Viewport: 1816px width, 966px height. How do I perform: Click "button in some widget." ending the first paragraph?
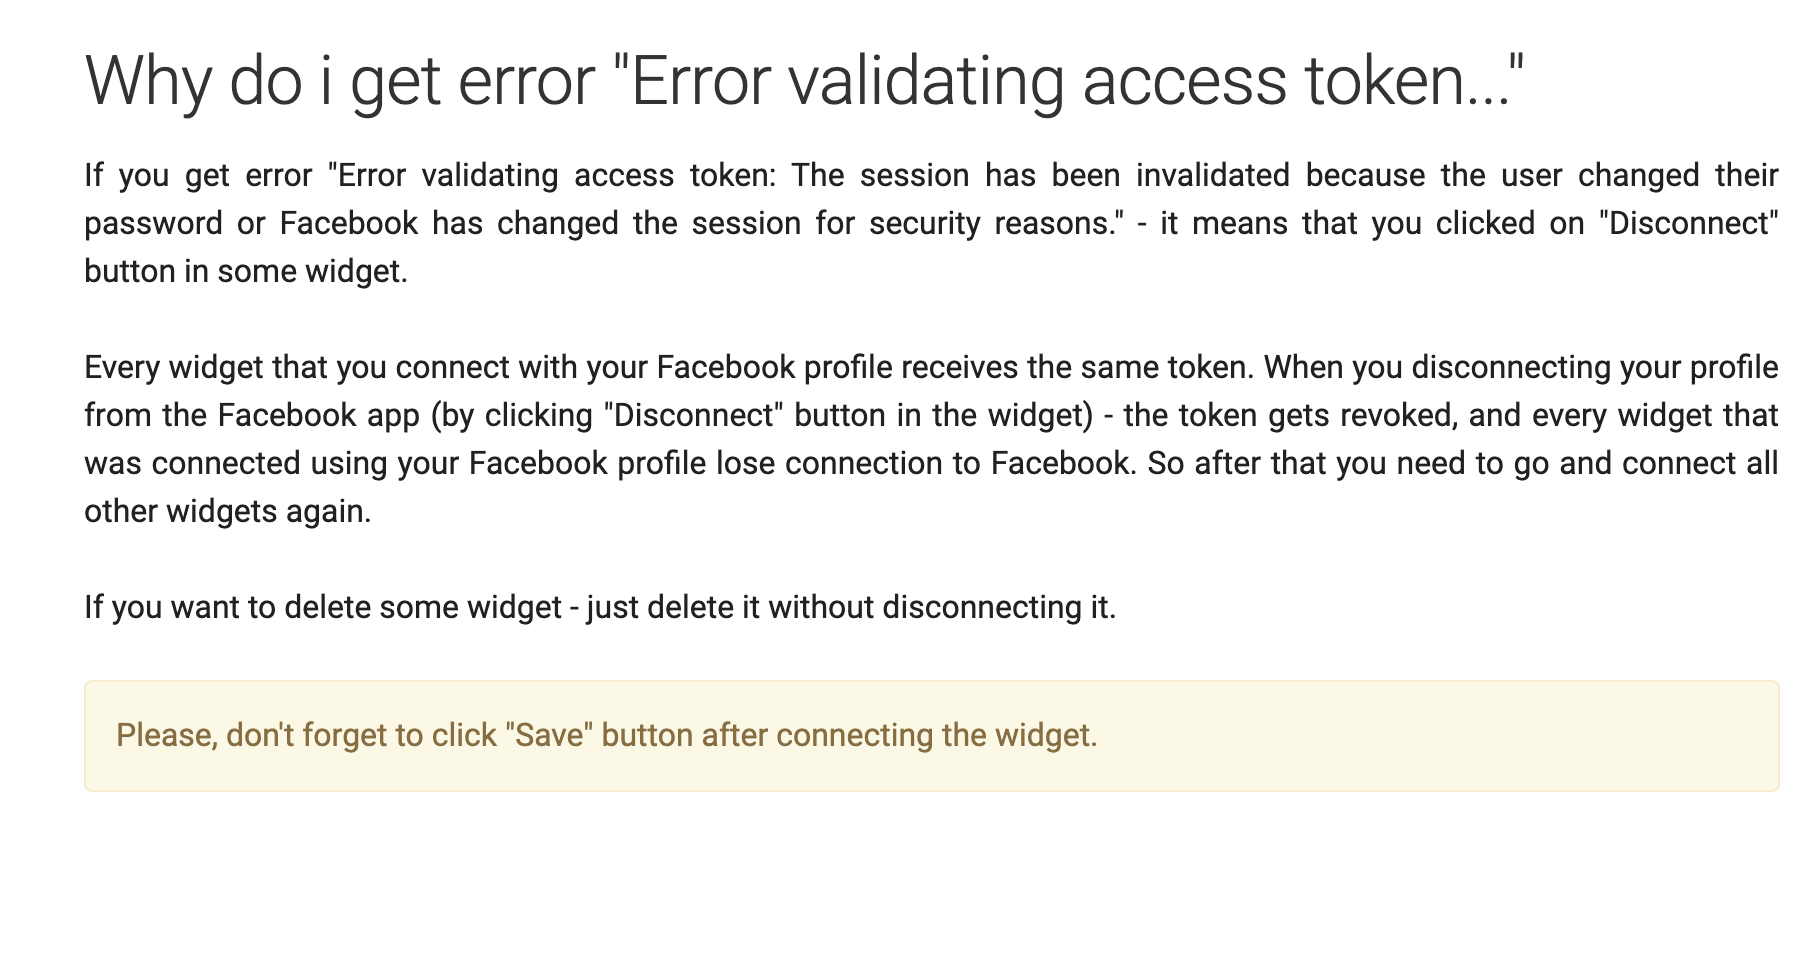click(x=246, y=272)
